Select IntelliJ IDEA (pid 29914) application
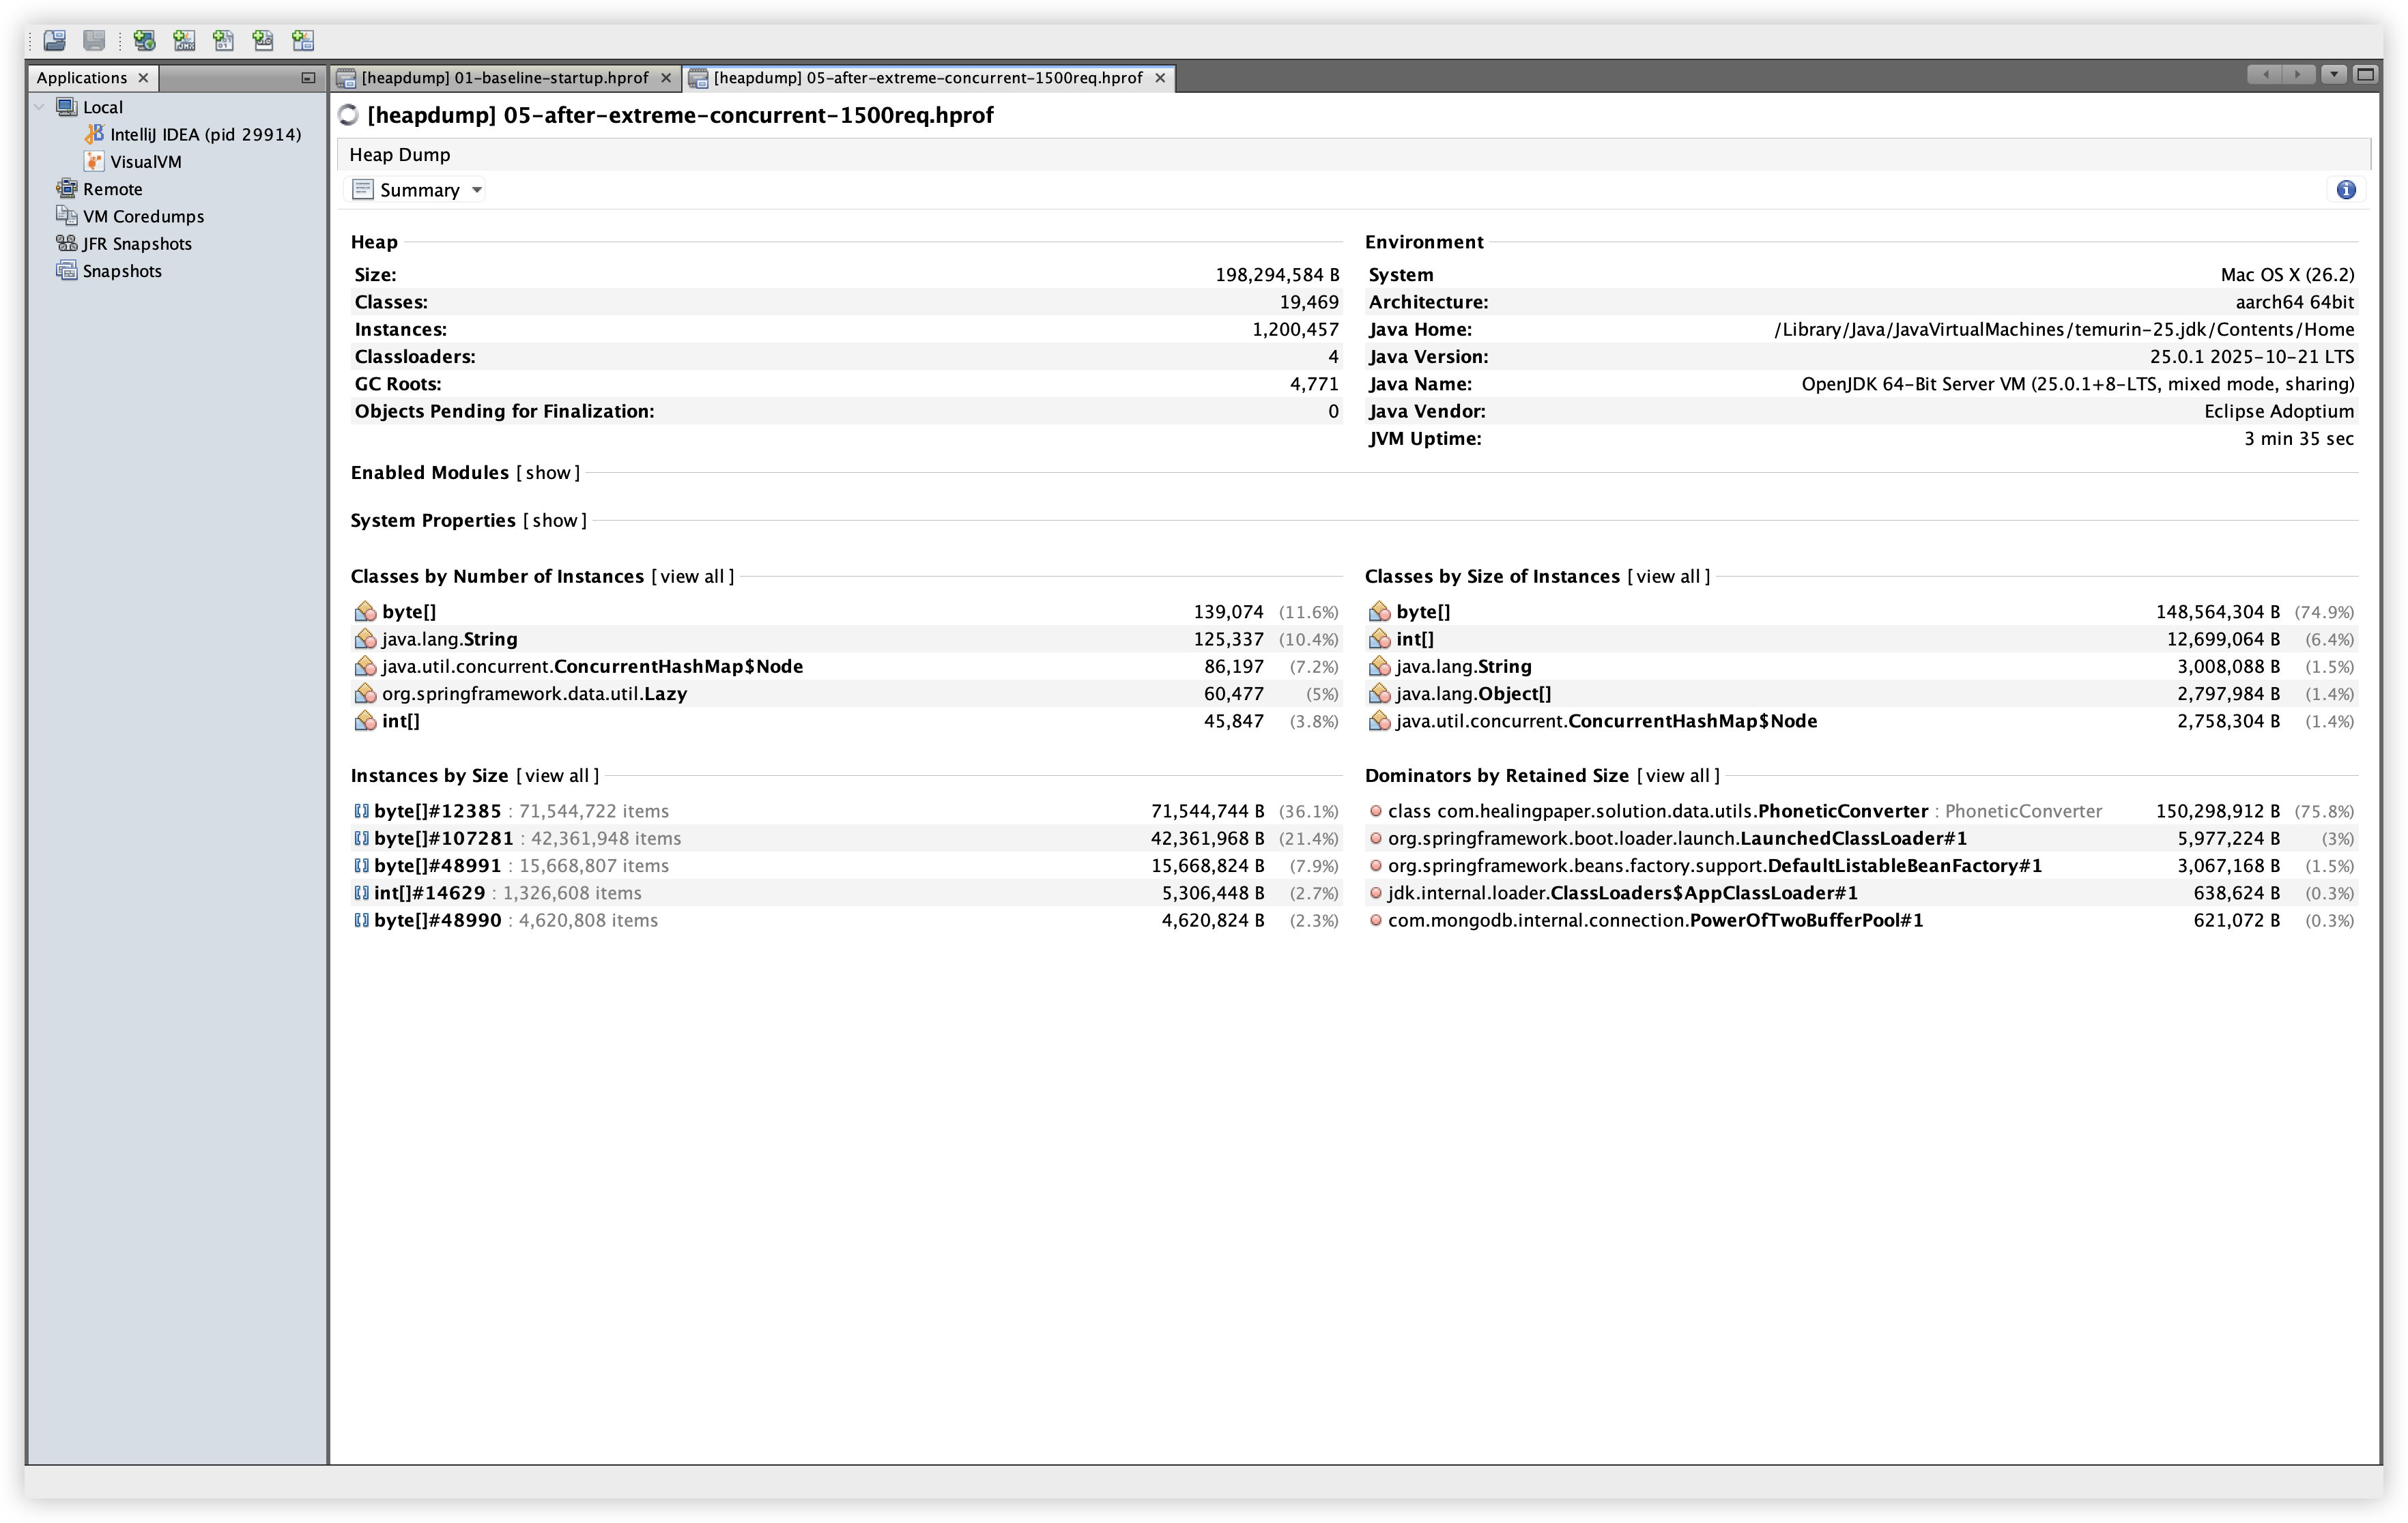 [204, 134]
